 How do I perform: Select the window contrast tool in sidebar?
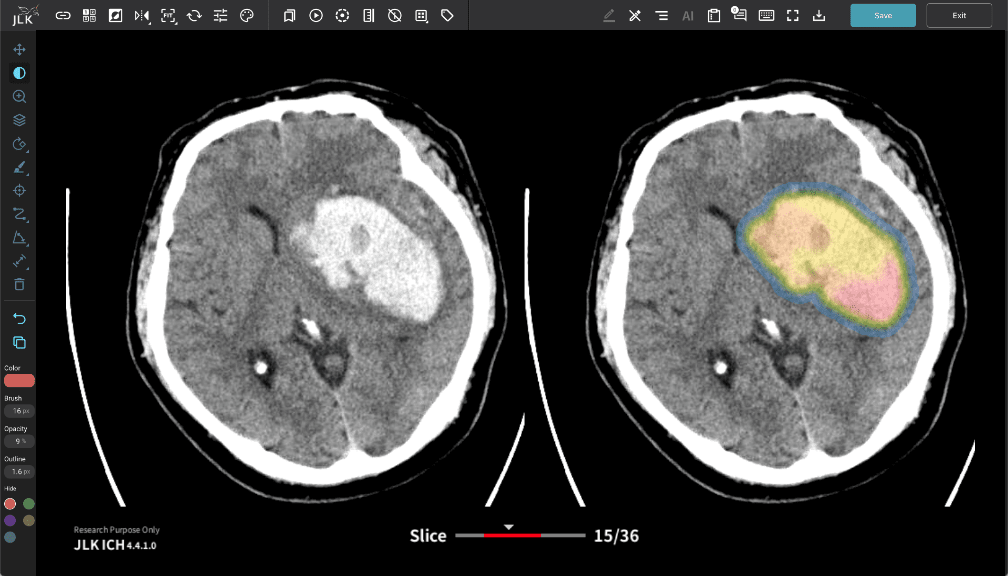[x=19, y=73]
